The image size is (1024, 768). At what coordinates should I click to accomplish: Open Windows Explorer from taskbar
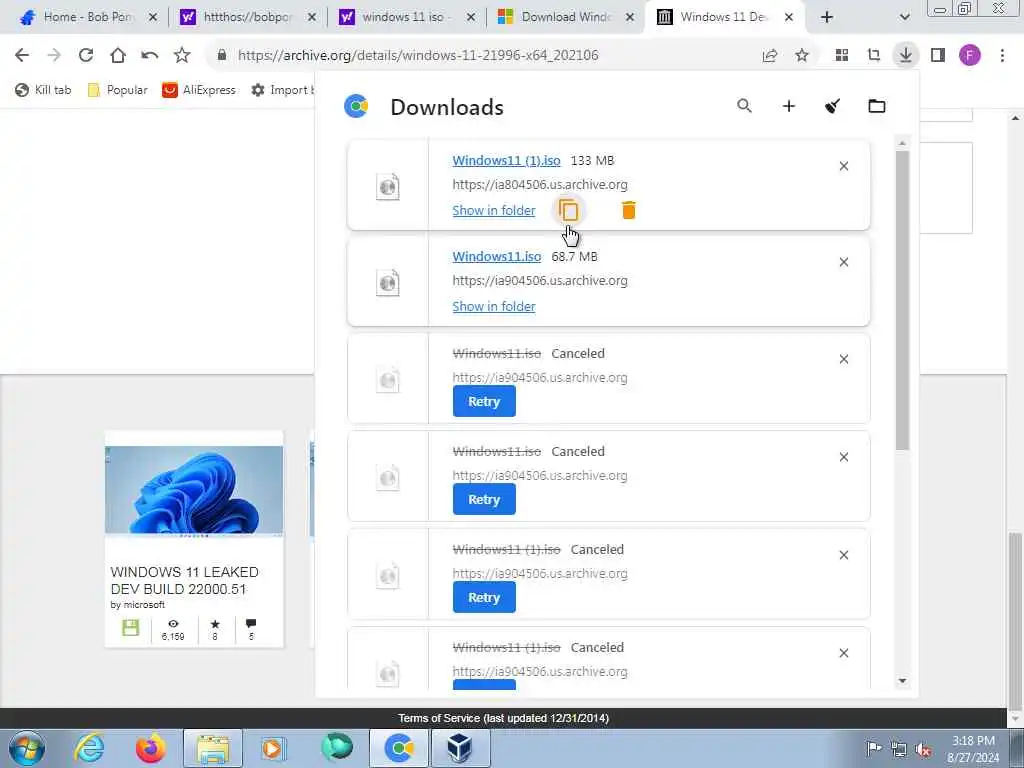pos(213,748)
